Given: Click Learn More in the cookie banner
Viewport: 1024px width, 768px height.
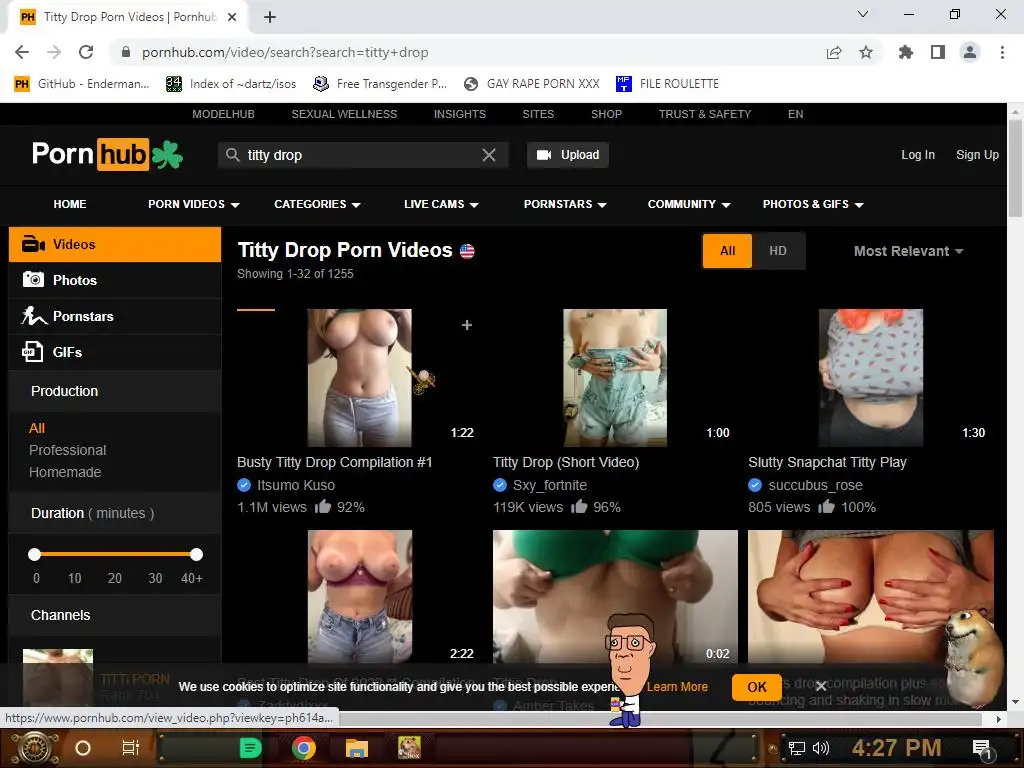Looking at the screenshot, I should click(677, 687).
